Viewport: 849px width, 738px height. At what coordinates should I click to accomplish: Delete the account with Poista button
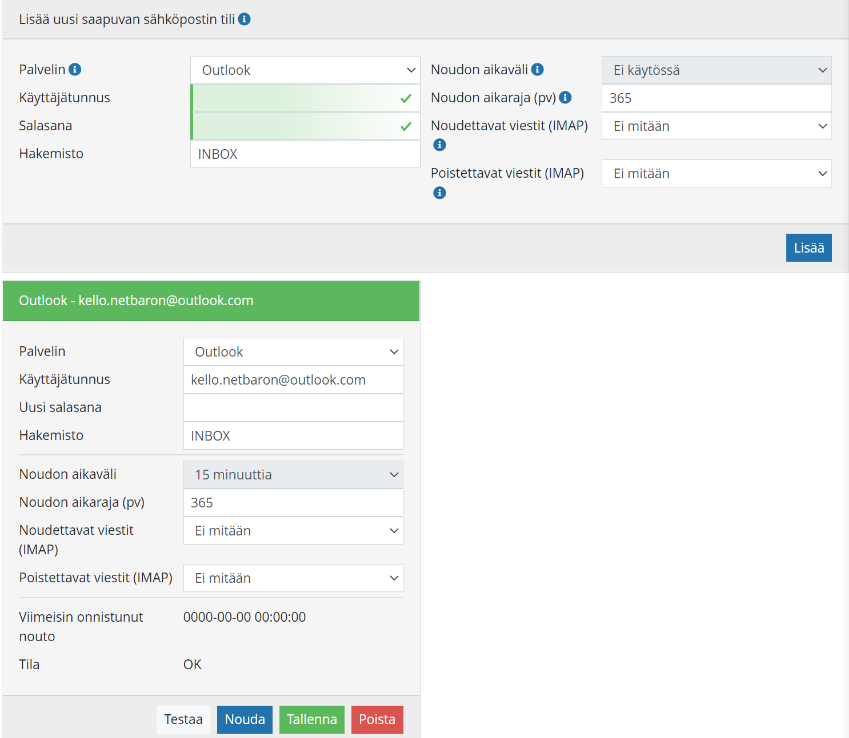click(377, 719)
